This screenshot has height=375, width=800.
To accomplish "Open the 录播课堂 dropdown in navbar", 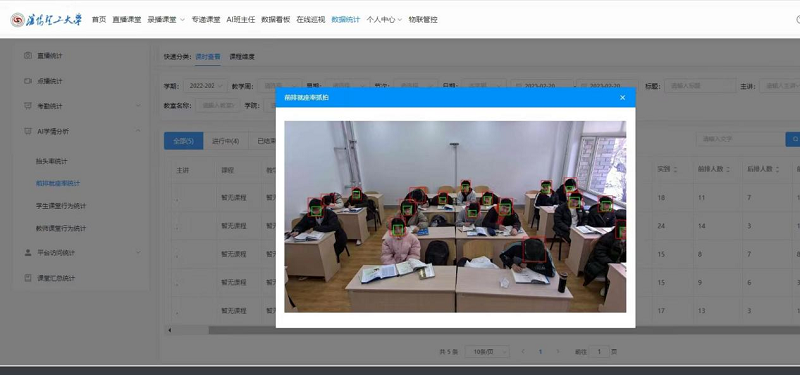I will 166,20.
